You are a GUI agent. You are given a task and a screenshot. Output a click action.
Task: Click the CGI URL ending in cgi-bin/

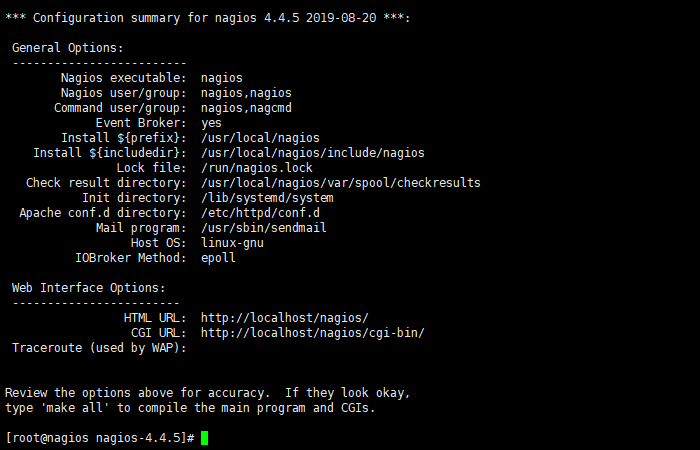click(x=312, y=333)
